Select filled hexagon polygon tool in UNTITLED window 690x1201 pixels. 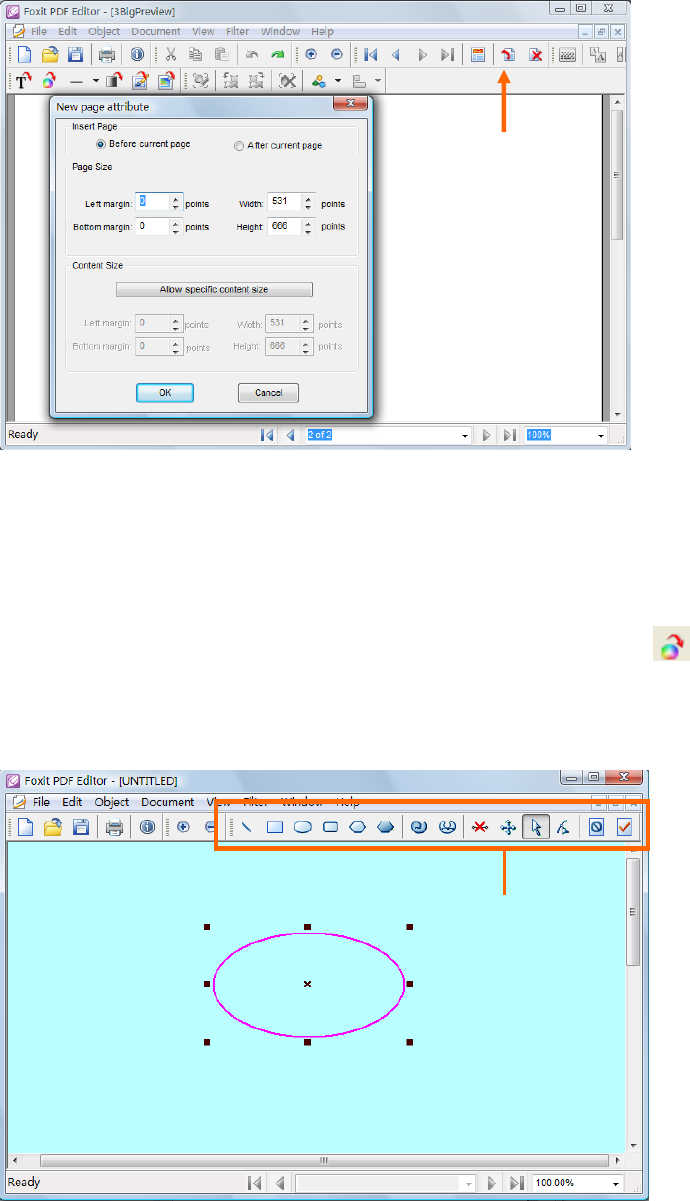[385, 827]
